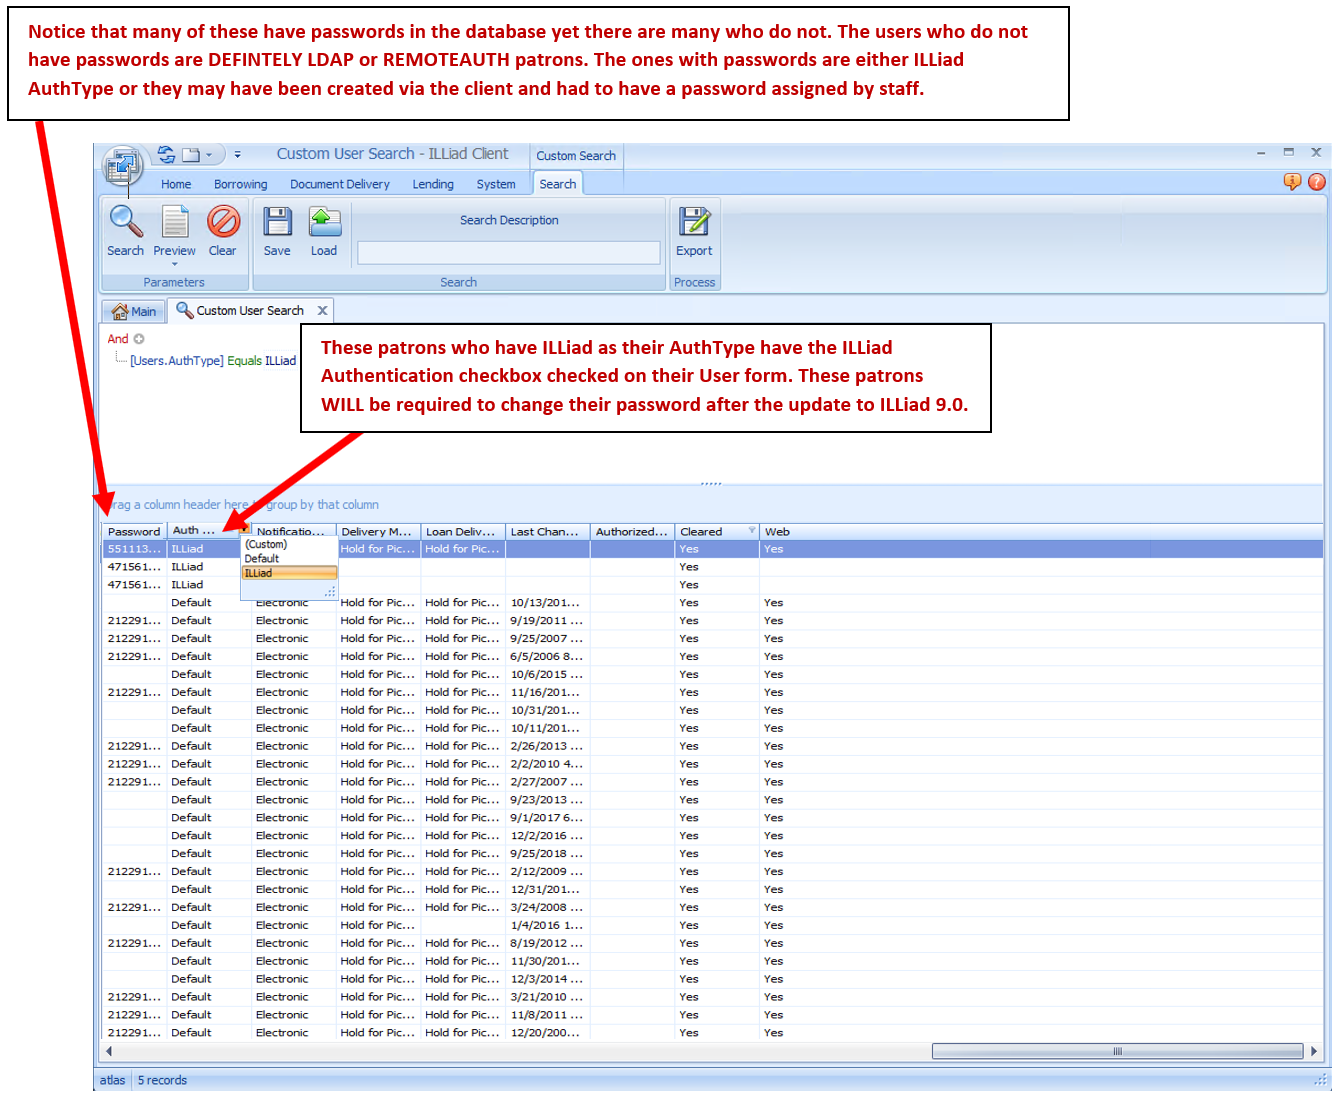Open the red help question mark icon

click(1317, 181)
